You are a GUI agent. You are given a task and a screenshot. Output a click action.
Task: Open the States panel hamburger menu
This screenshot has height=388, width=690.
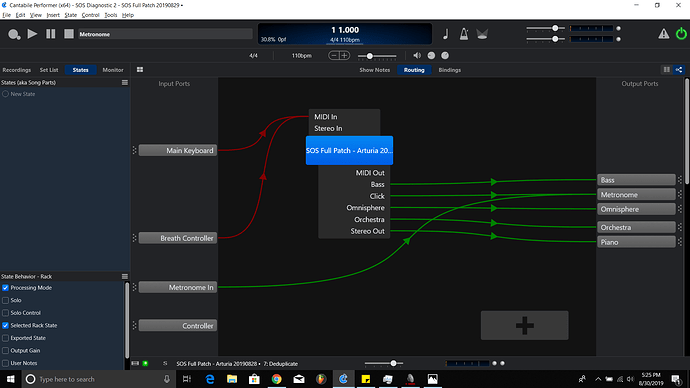(125, 82)
